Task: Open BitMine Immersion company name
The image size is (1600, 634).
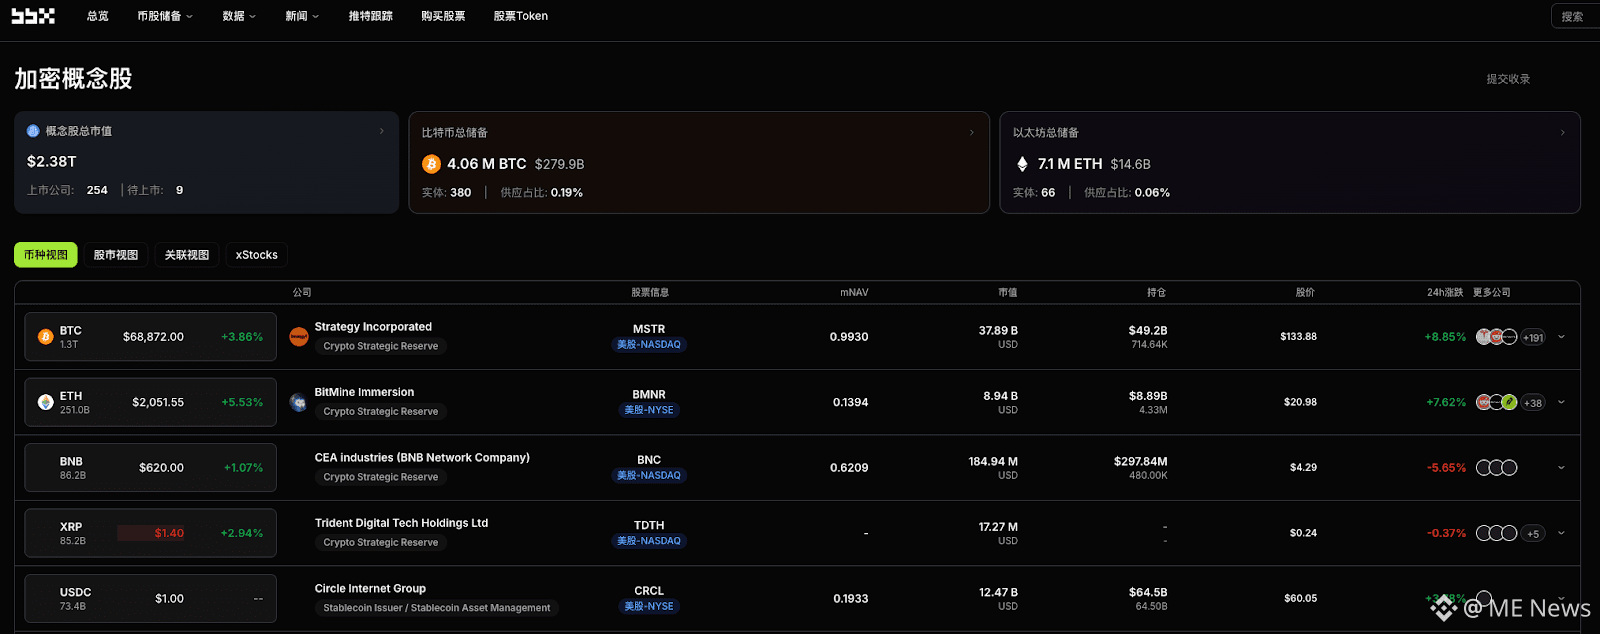Action: [364, 392]
